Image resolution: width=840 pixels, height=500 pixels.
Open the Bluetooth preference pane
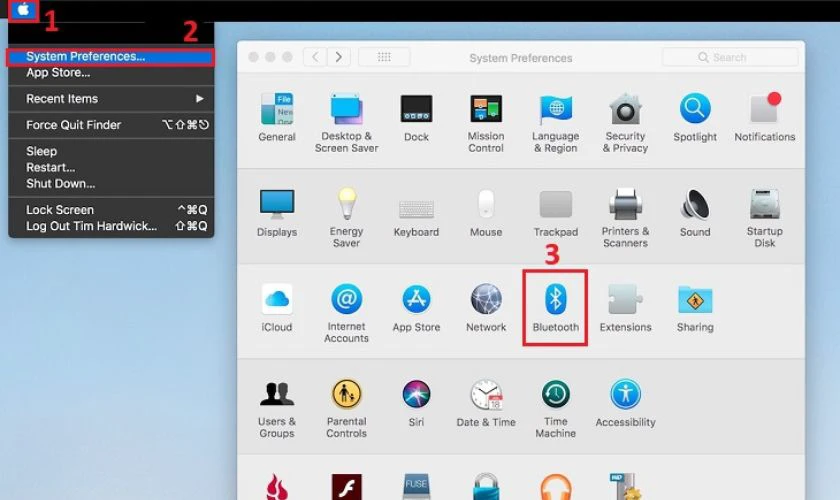point(556,308)
